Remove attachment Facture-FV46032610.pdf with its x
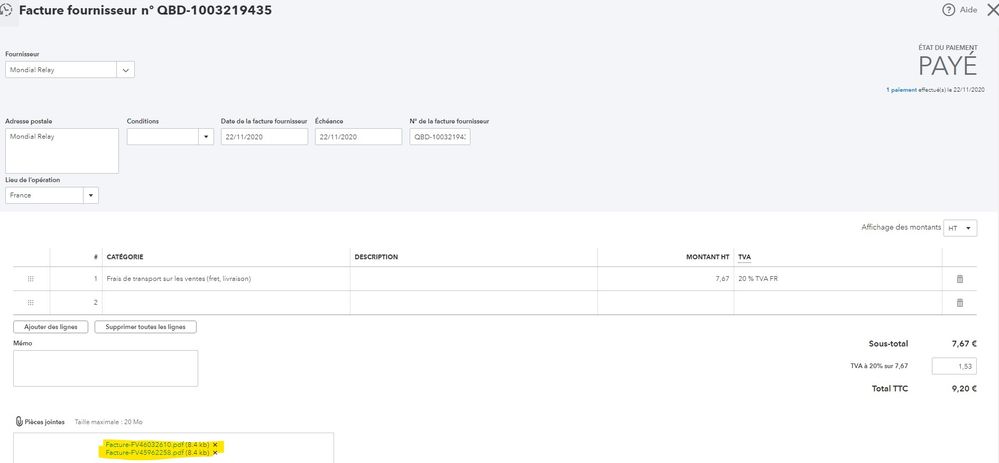The height and width of the screenshot is (463, 999). pyautogui.click(x=215, y=444)
